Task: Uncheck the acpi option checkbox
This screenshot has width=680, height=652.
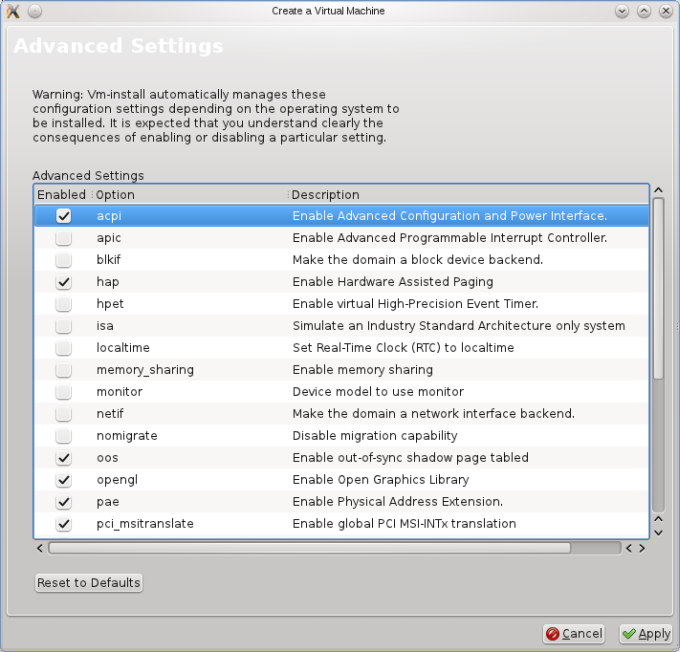Action: (64, 216)
